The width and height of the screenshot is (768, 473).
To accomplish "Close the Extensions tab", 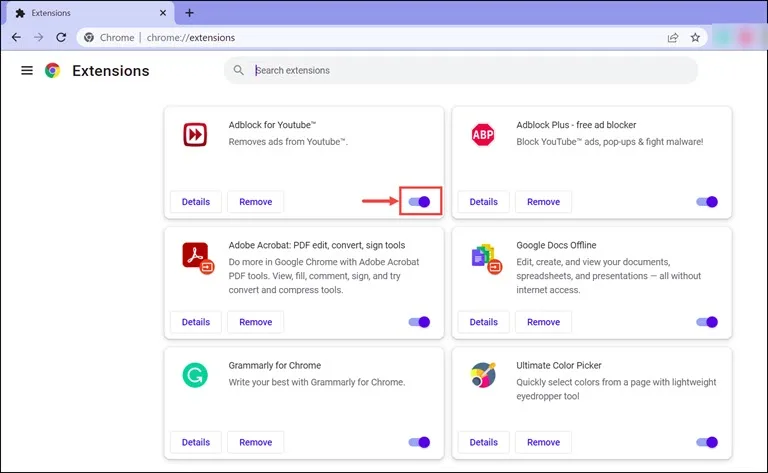I will pyautogui.click(x=163, y=13).
